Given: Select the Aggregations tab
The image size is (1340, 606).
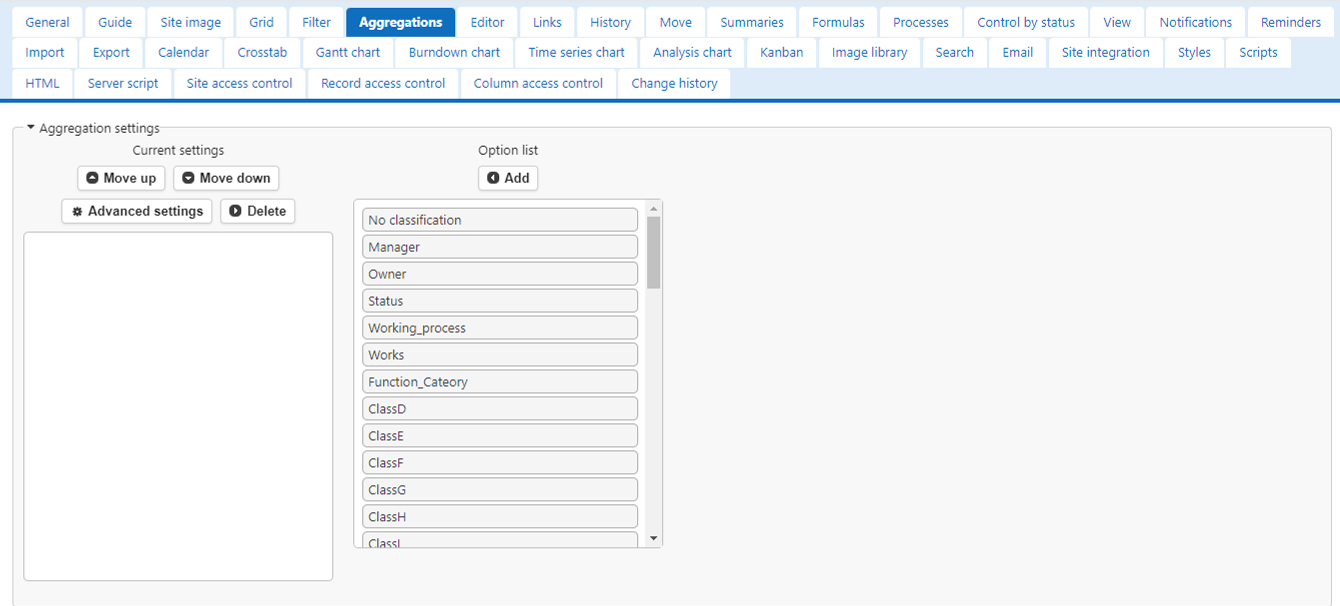Looking at the screenshot, I should point(400,22).
